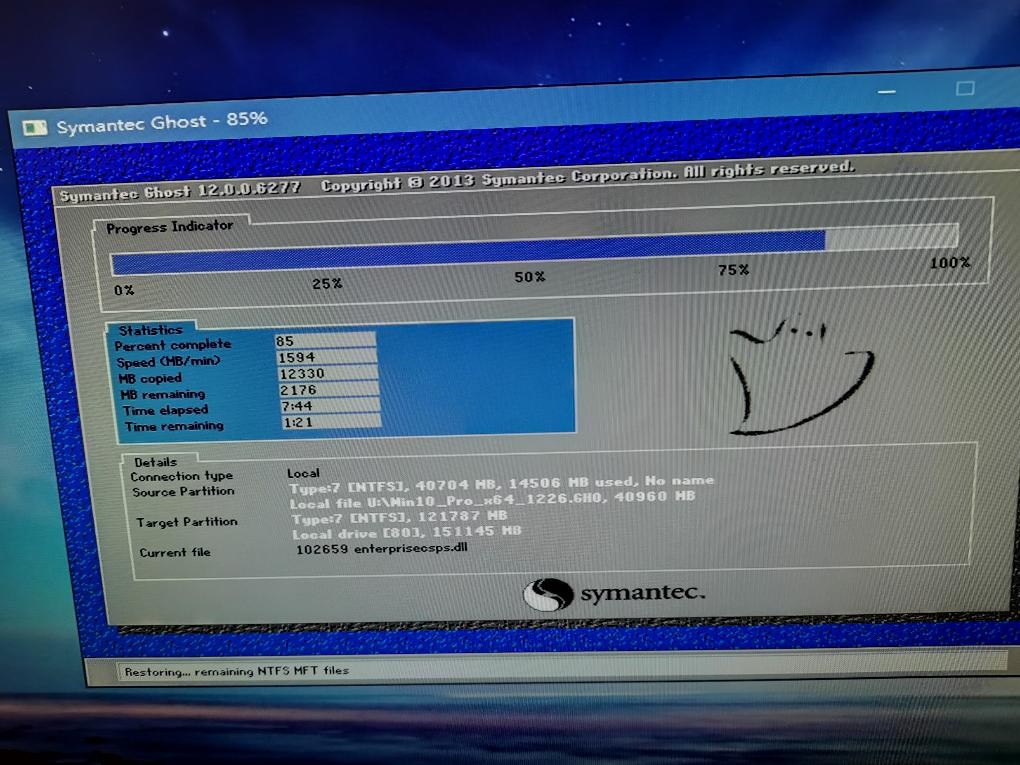Select the window title 'Symantec Ghost - 85%'
The image size is (1020, 765).
(x=161, y=122)
